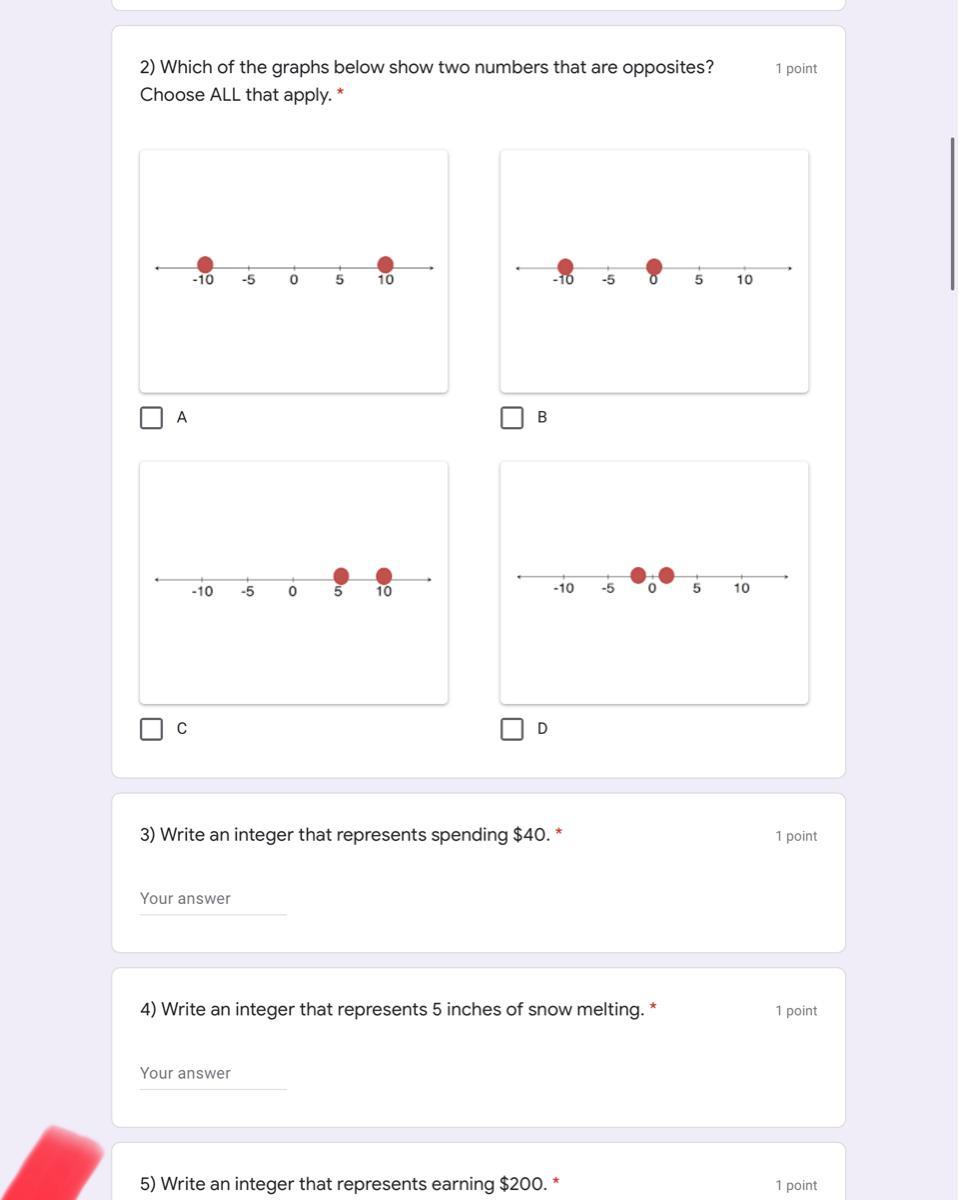Open graph B number line image
Screen dimensions: 959x1200
pos(654,271)
